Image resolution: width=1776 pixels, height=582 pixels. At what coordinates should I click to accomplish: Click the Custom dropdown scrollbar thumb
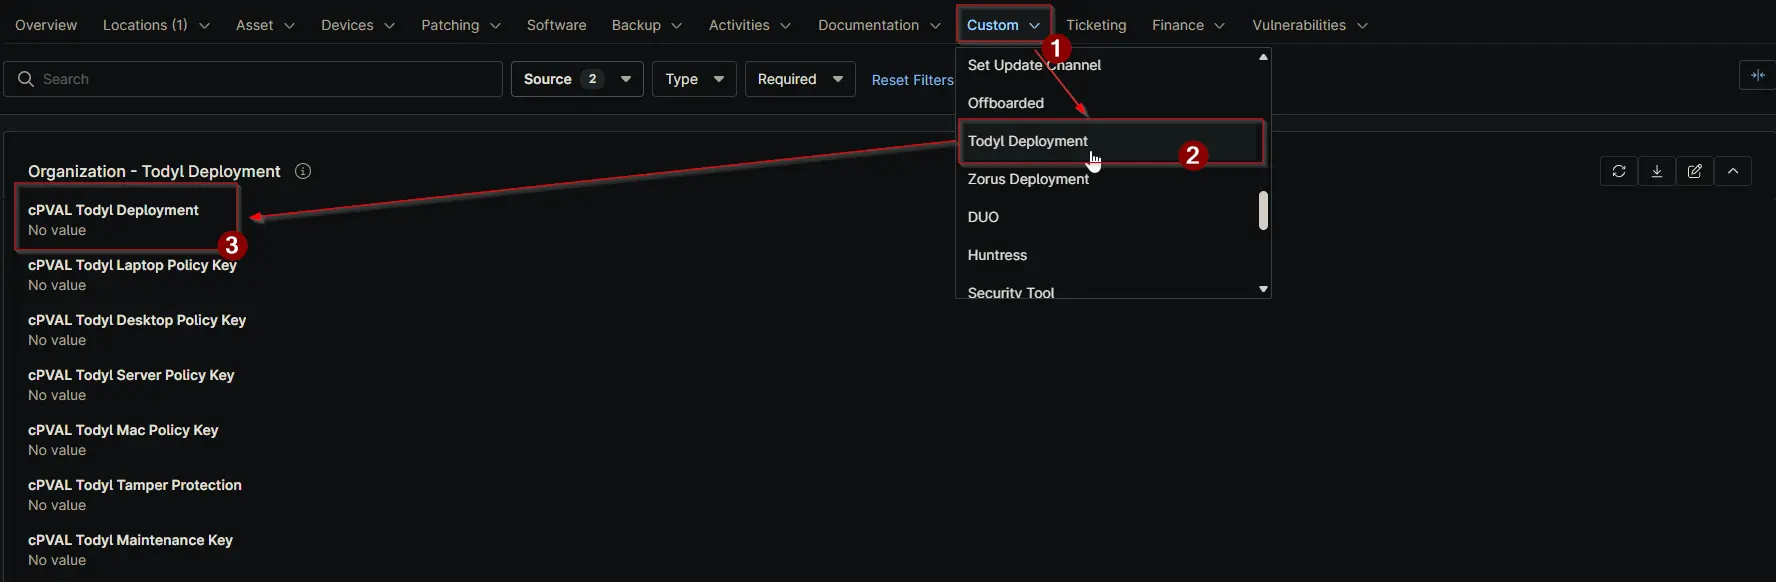(1263, 210)
